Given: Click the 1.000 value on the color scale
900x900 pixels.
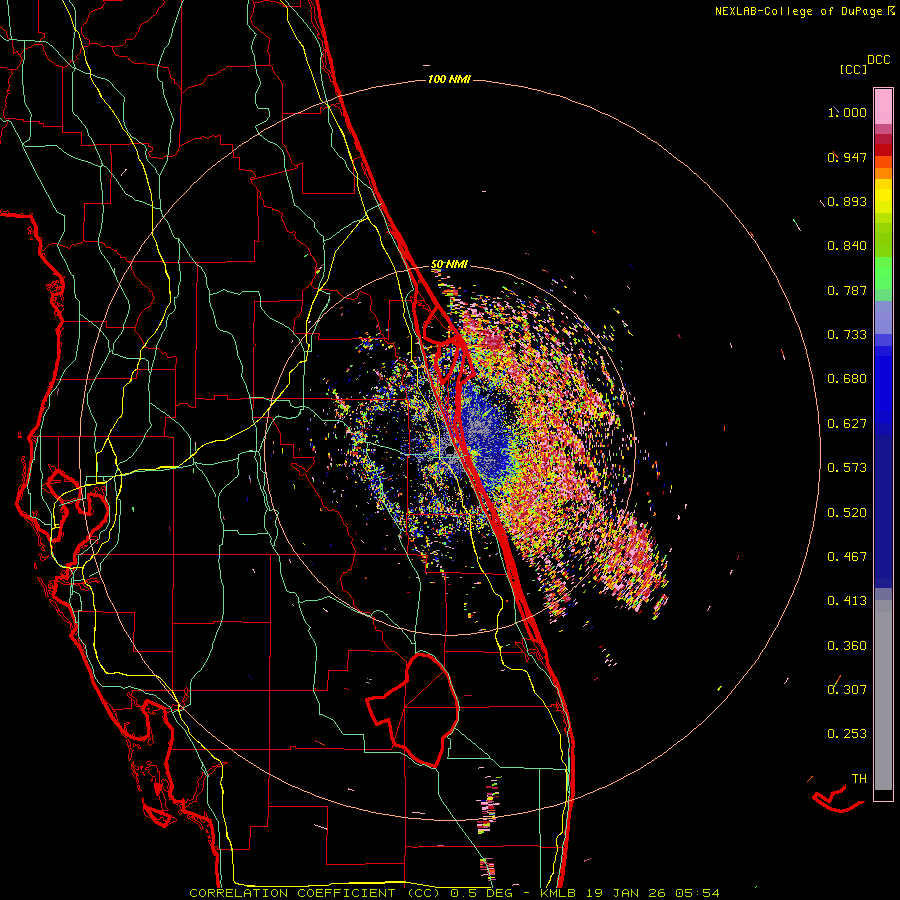Looking at the screenshot, I should pos(847,112).
